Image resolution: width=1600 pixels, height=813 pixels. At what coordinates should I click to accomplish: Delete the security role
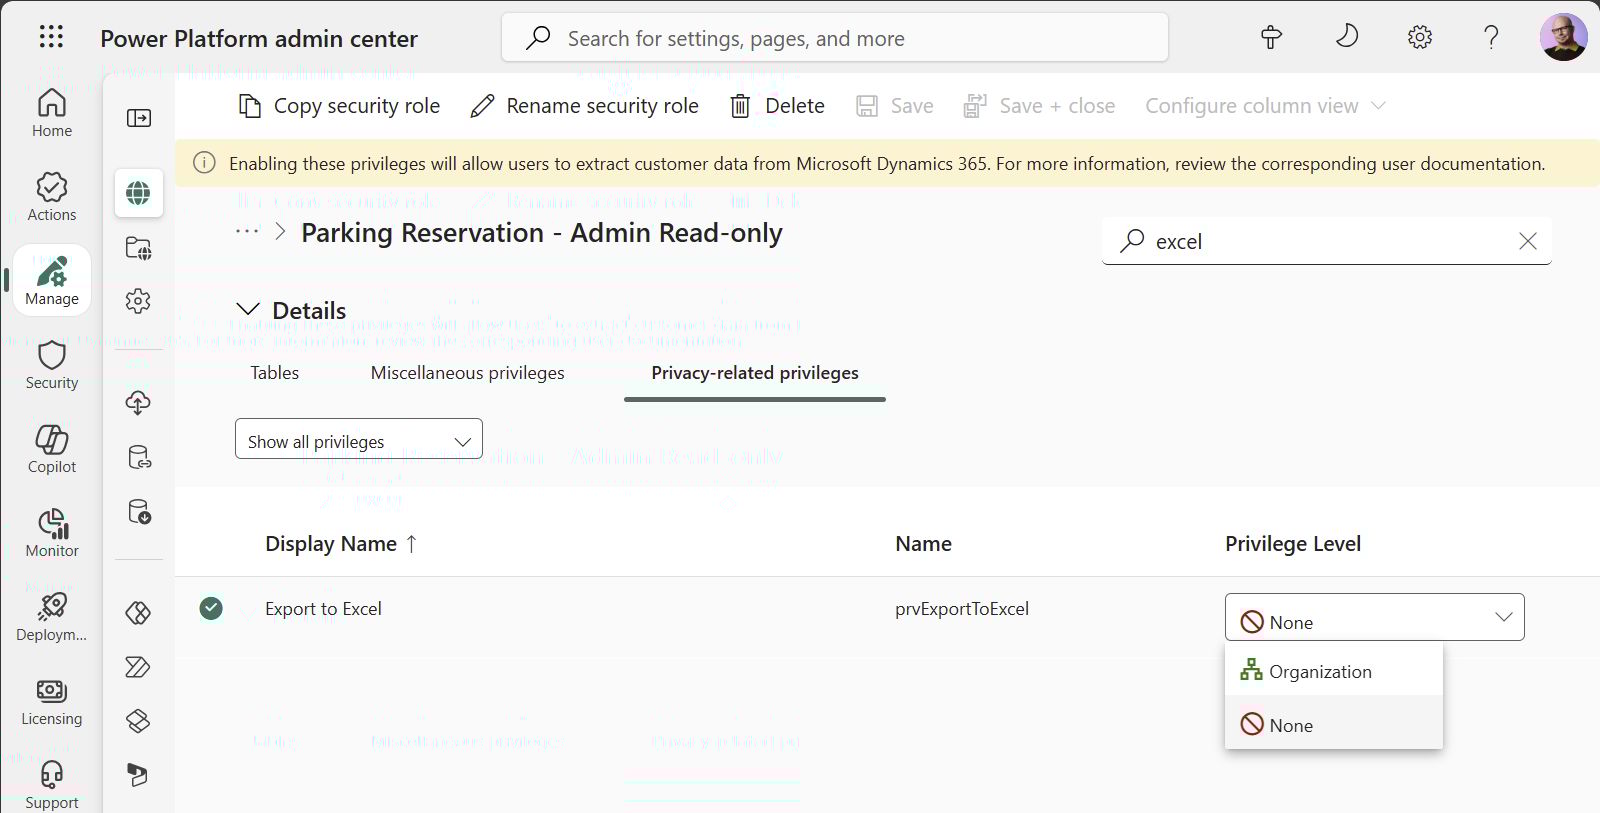778,106
